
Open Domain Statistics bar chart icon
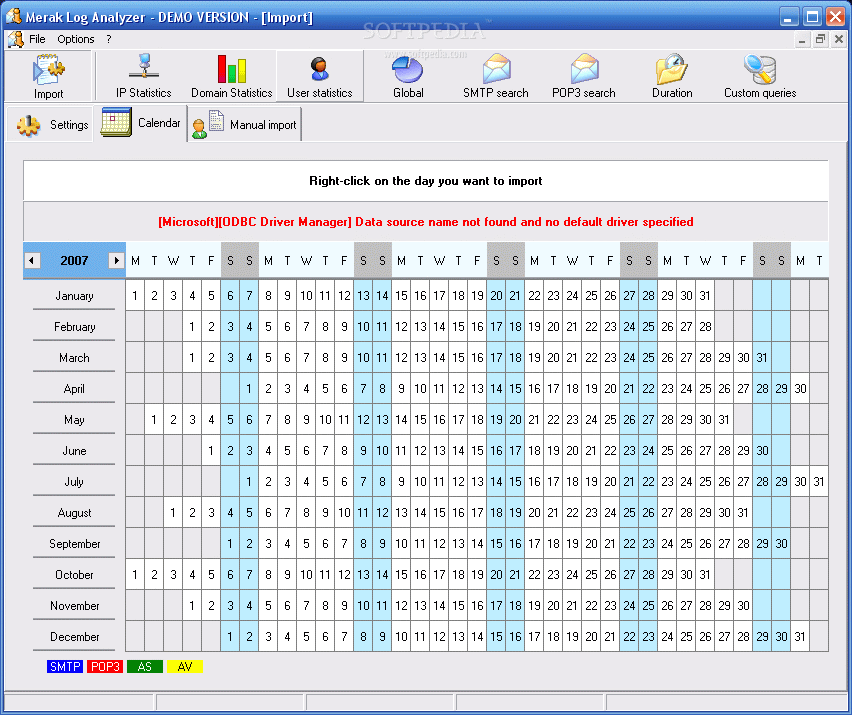point(231,69)
